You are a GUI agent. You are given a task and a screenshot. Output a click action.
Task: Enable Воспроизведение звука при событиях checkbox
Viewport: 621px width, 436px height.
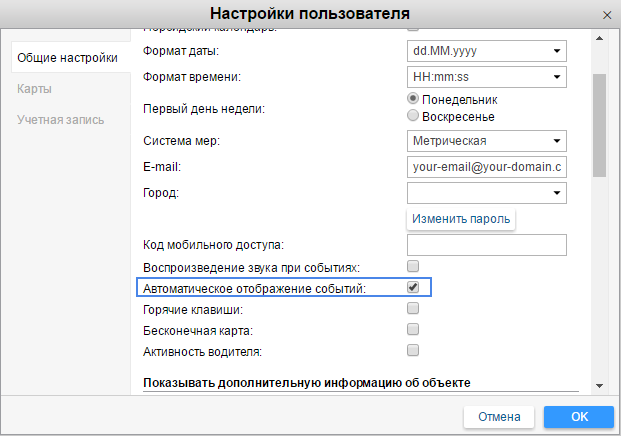[413, 267]
